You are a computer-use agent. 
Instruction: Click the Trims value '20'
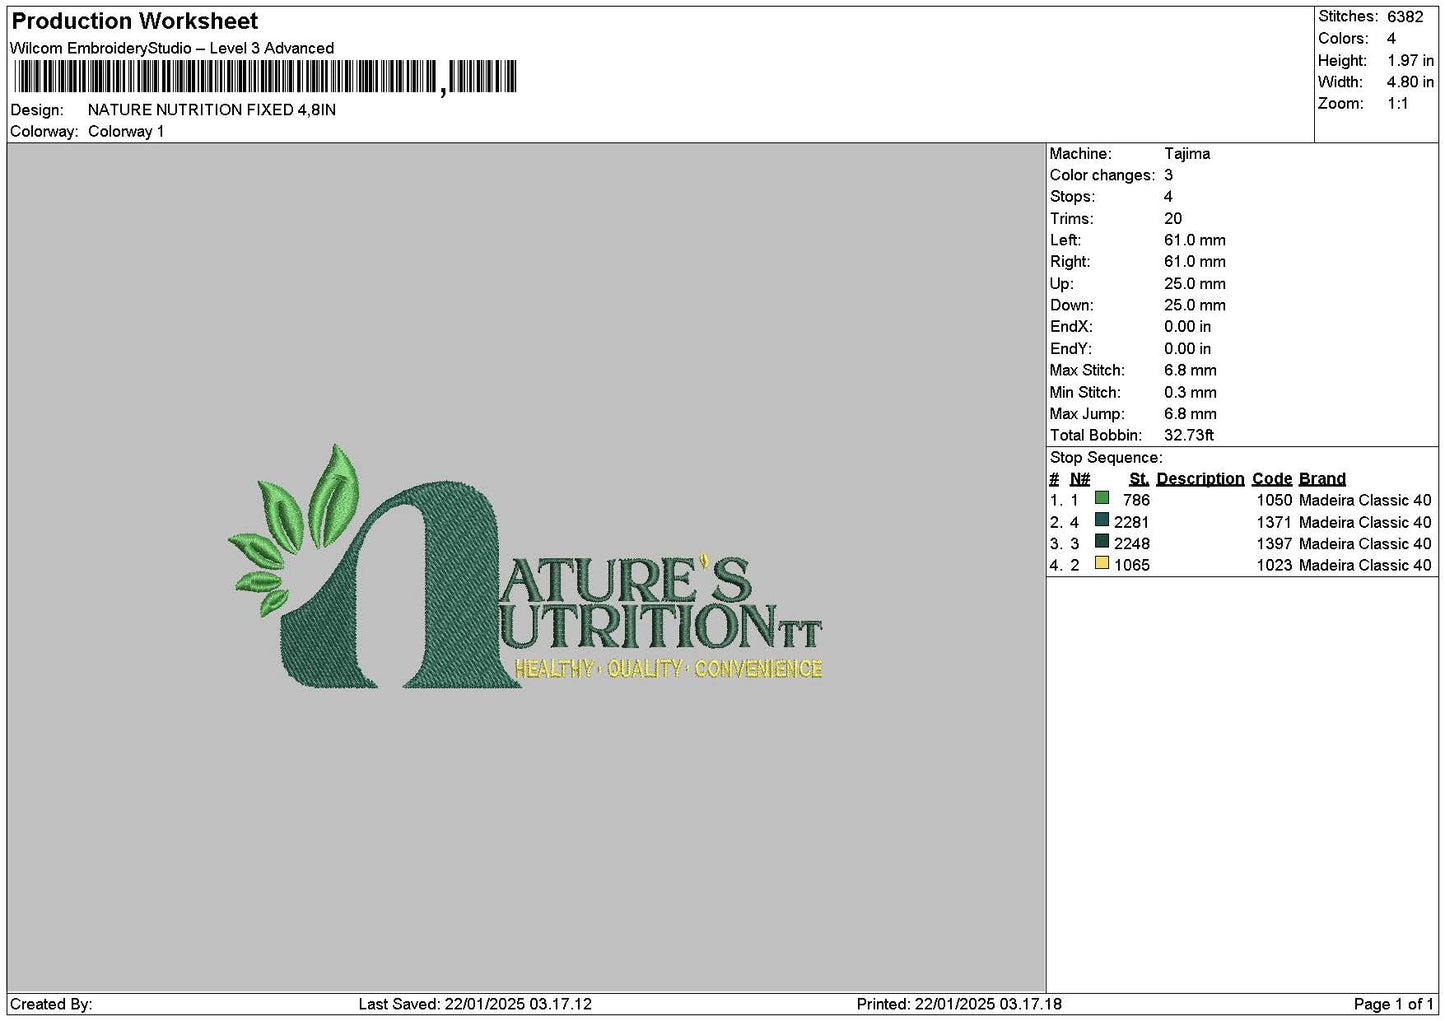(x=1173, y=219)
